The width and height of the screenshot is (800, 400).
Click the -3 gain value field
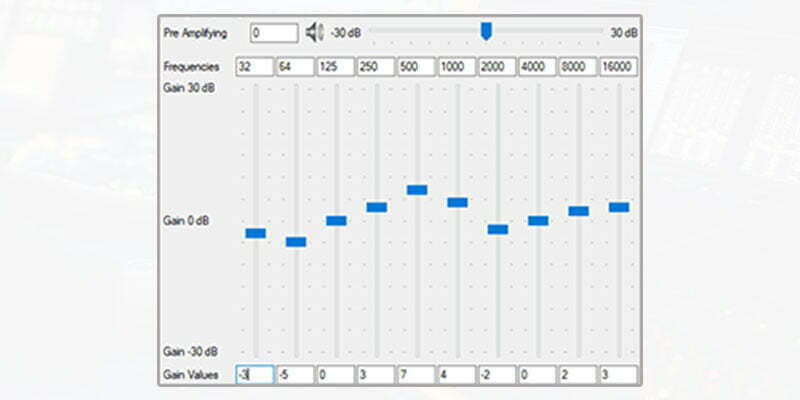pyautogui.click(x=255, y=375)
